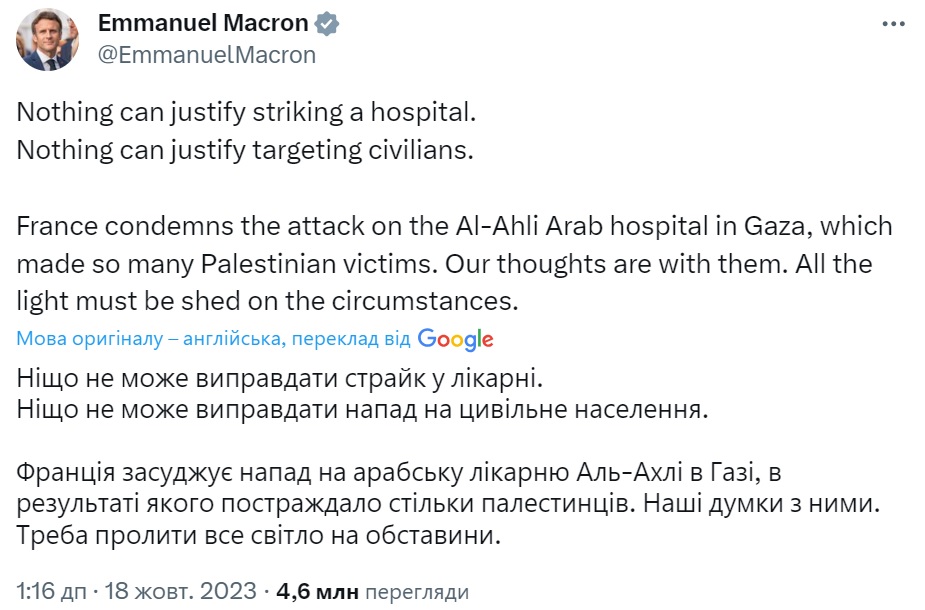Viewport: 925px width, 610px height.
Task: Click the 'перегляди' views label
Action: click(x=414, y=591)
